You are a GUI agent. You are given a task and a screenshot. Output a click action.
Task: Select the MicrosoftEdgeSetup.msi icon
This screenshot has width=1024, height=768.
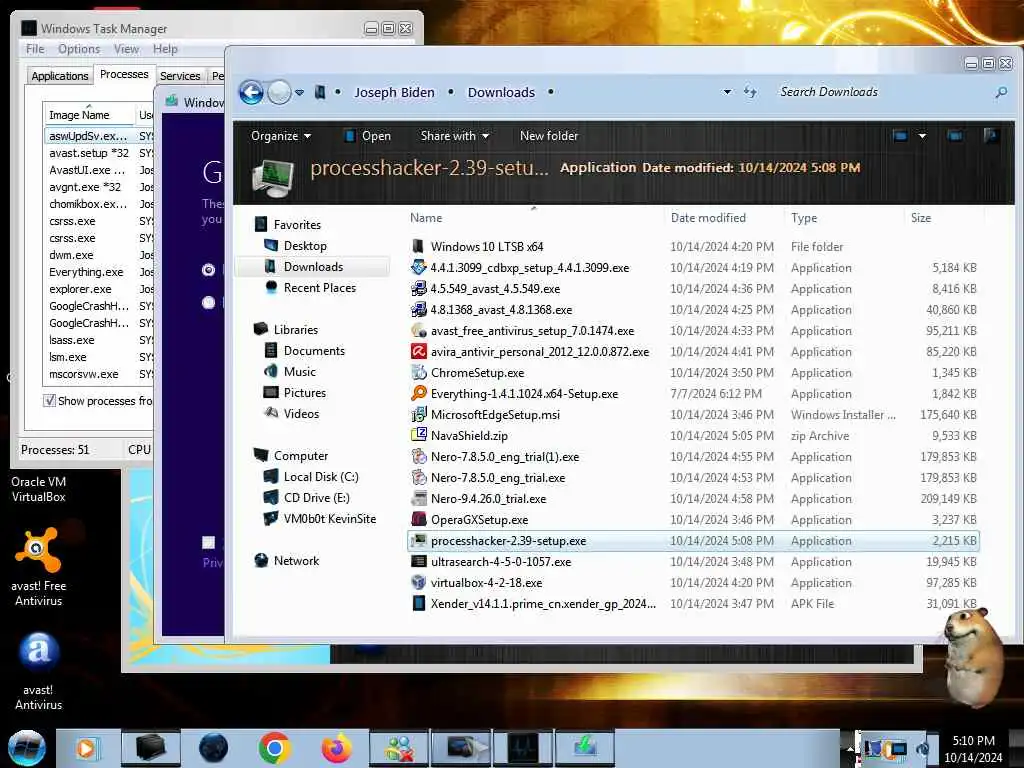pyautogui.click(x=418, y=414)
